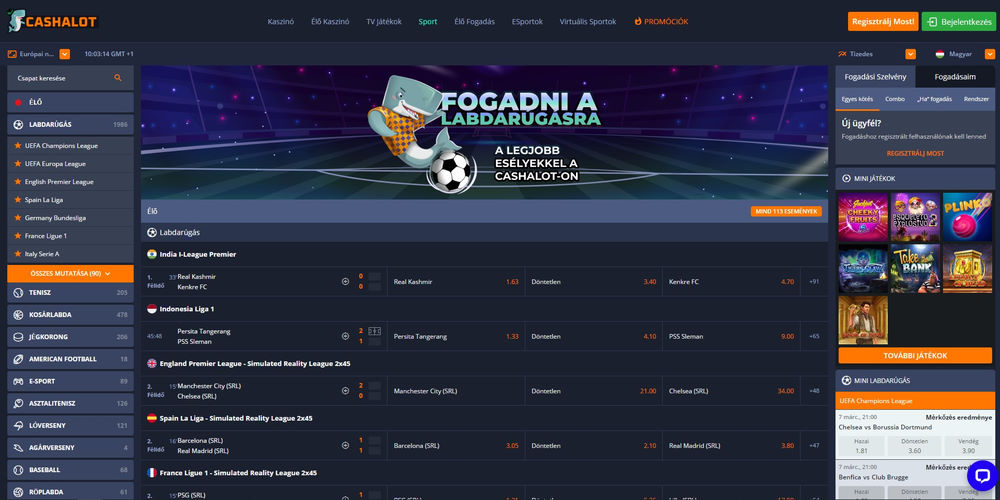Expand the Összes mutatása (90) list

point(70,274)
